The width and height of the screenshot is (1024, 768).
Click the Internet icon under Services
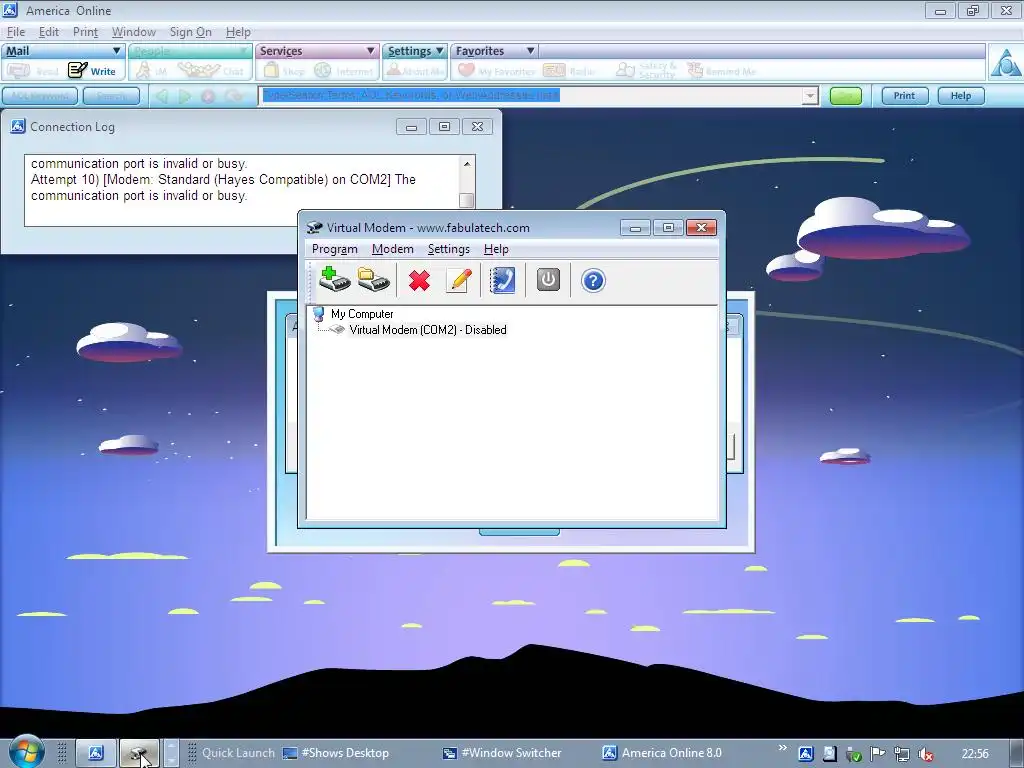point(344,71)
